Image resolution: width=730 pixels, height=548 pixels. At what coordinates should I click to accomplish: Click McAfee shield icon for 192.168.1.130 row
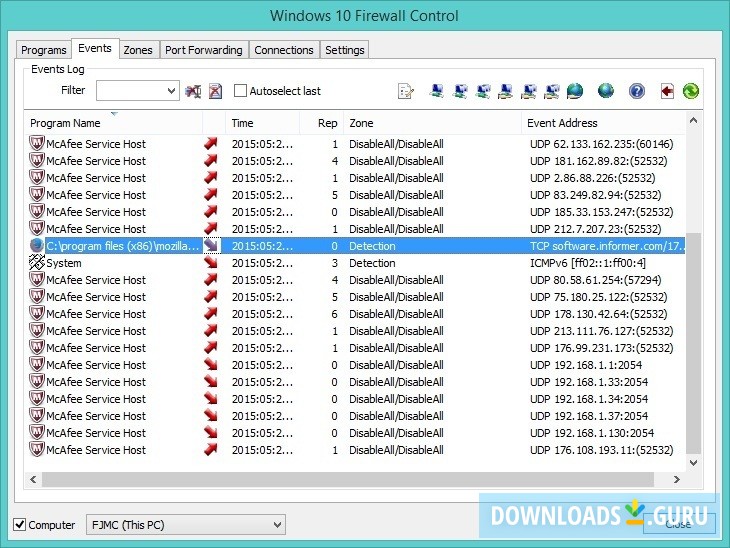coord(36,433)
